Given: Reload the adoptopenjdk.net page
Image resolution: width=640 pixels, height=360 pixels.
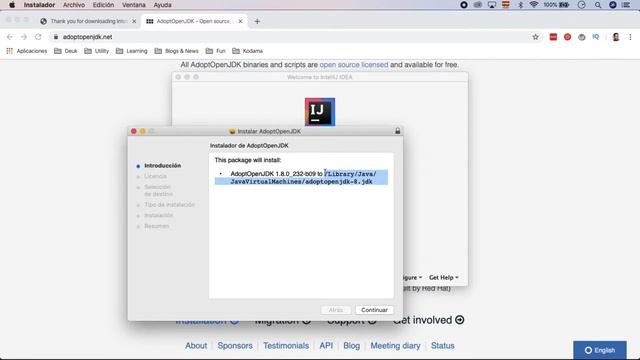Looking at the screenshot, I should (x=38, y=37).
